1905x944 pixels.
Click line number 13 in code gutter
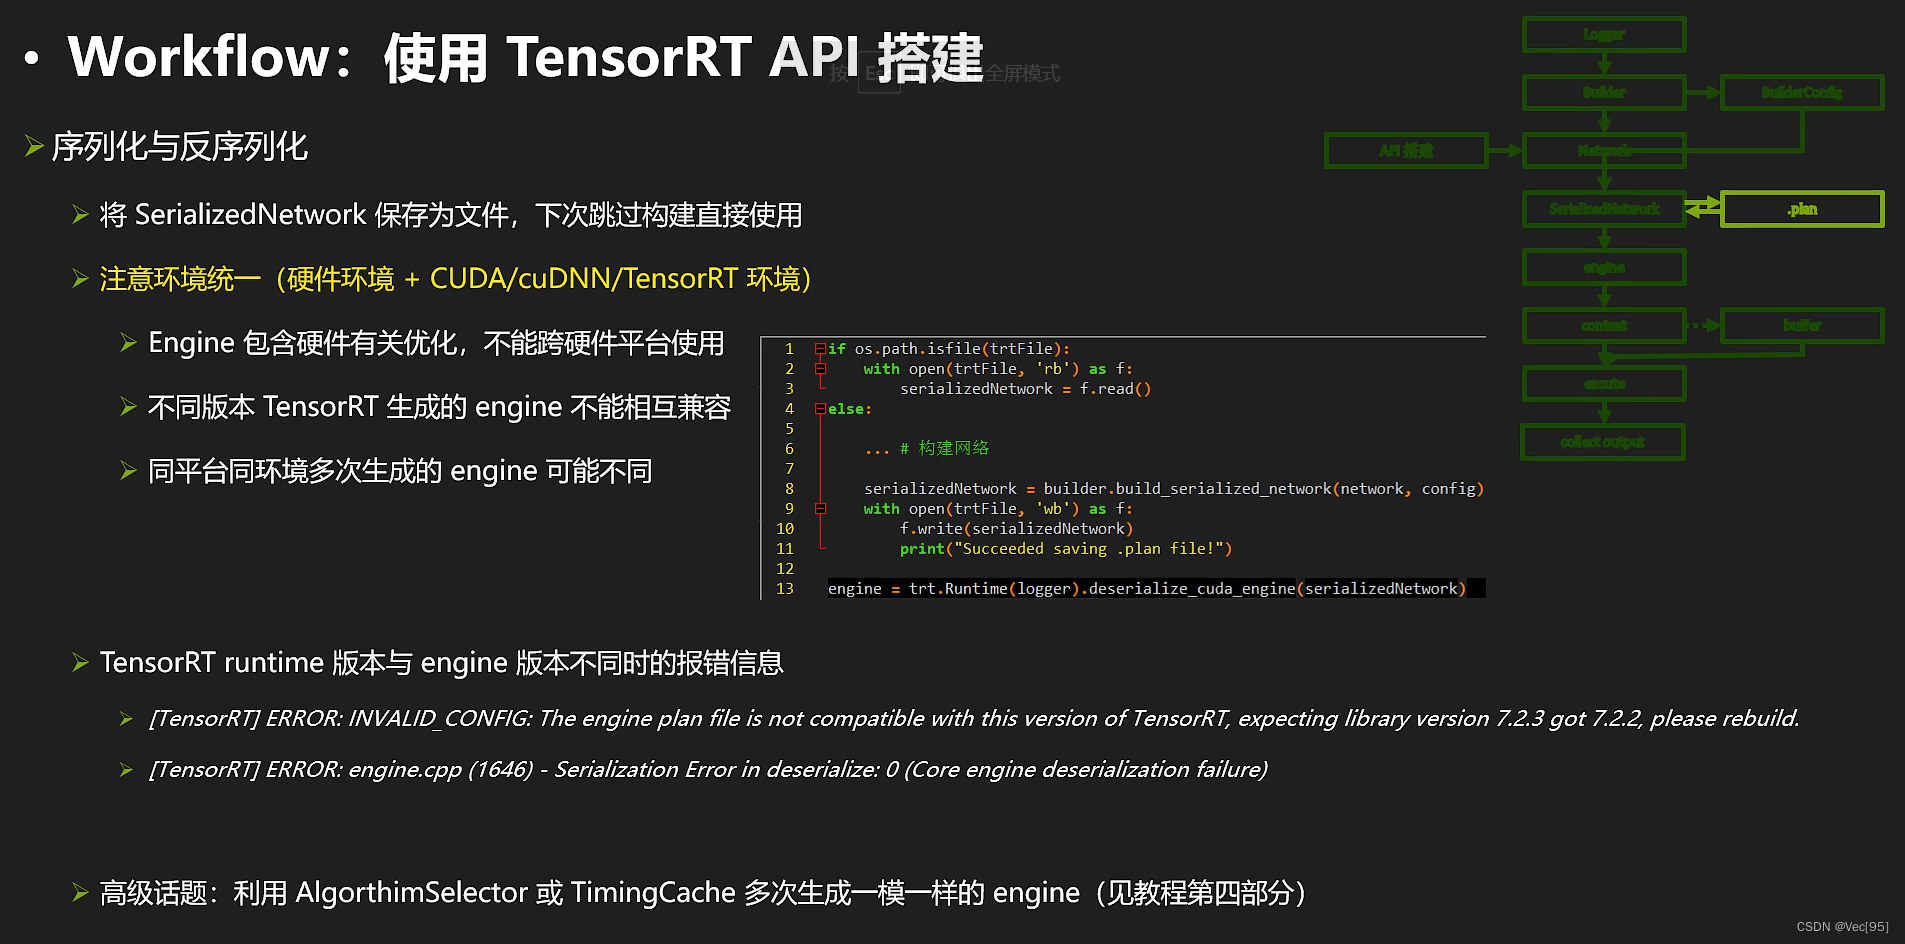tap(785, 589)
